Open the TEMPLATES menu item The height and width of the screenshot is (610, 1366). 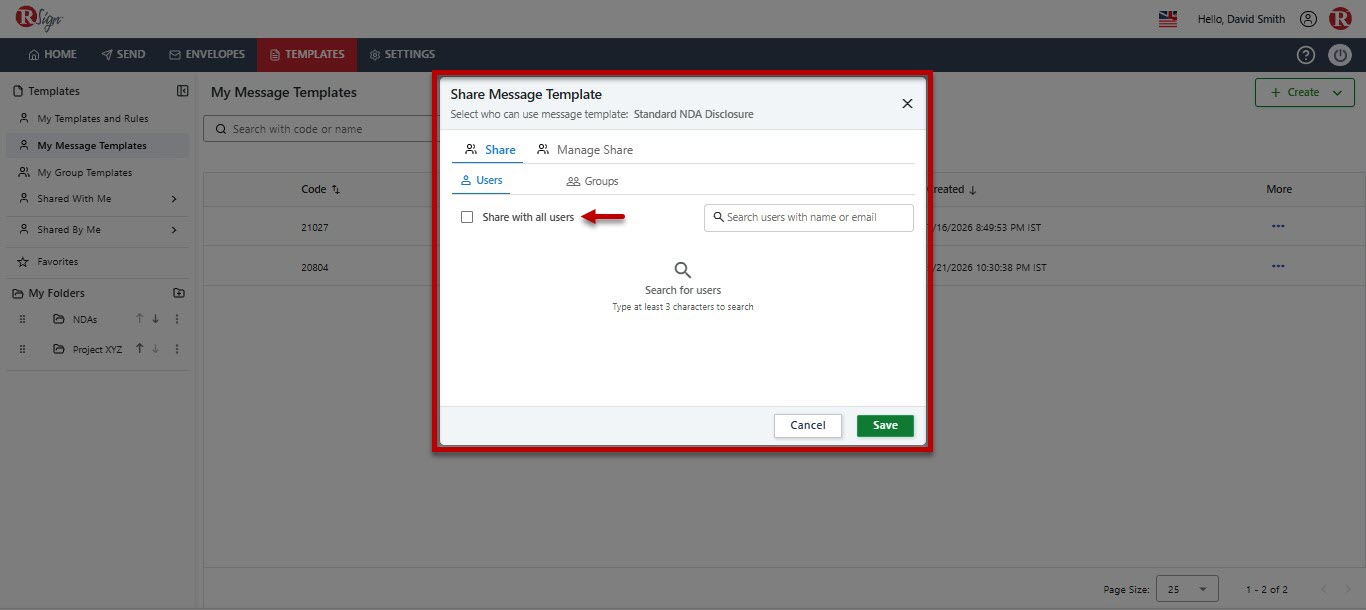[307, 54]
